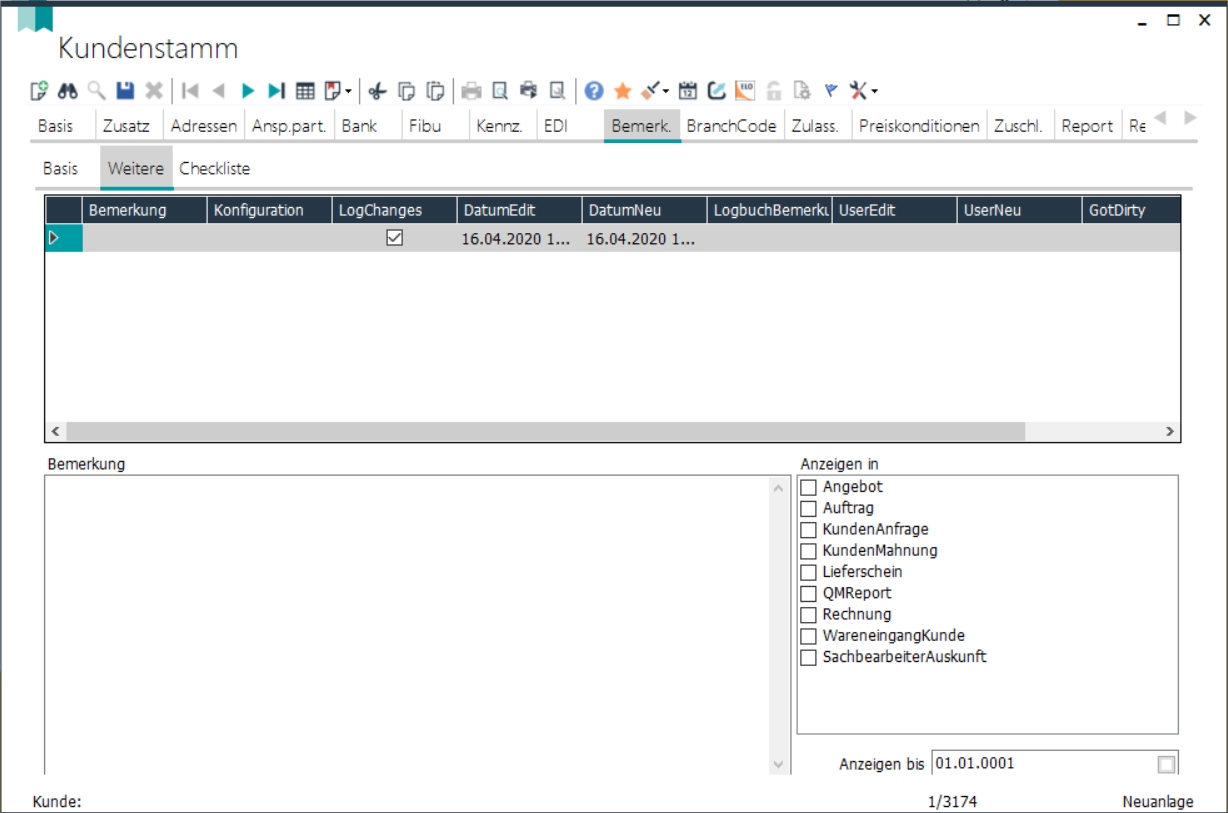
Task: Enable the Angebot checkbox
Action: click(809, 487)
